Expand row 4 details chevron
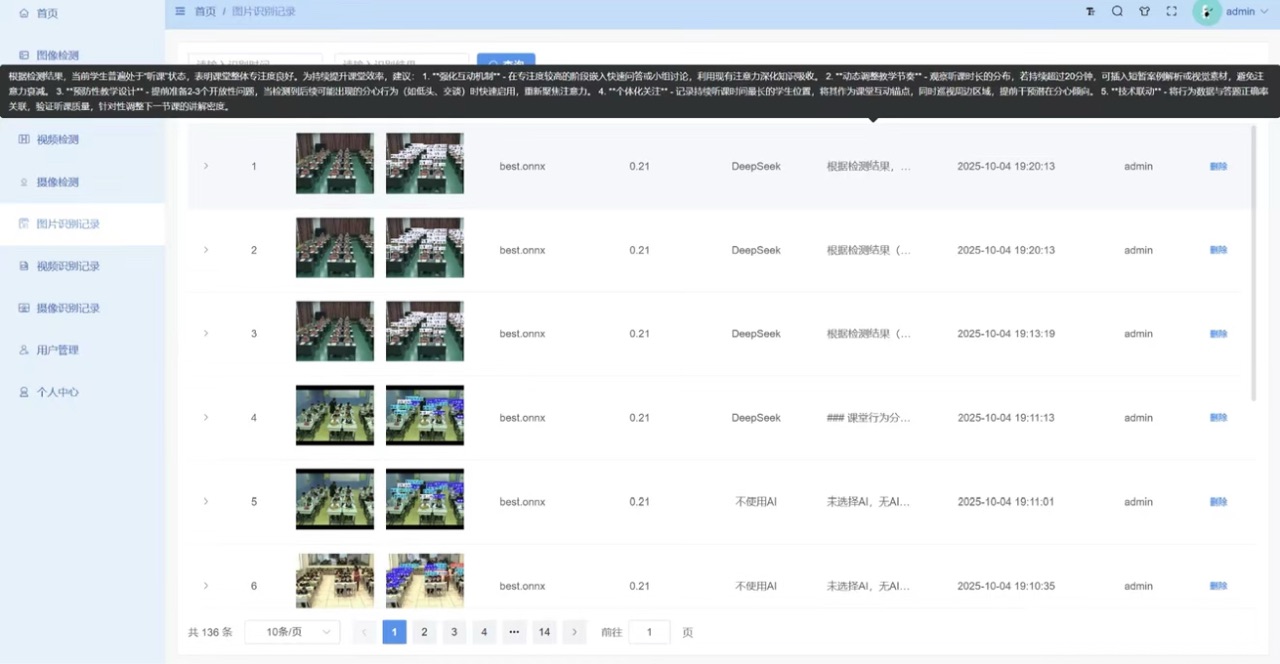The width and height of the screenshot is (1280, 664). [206, 417]
